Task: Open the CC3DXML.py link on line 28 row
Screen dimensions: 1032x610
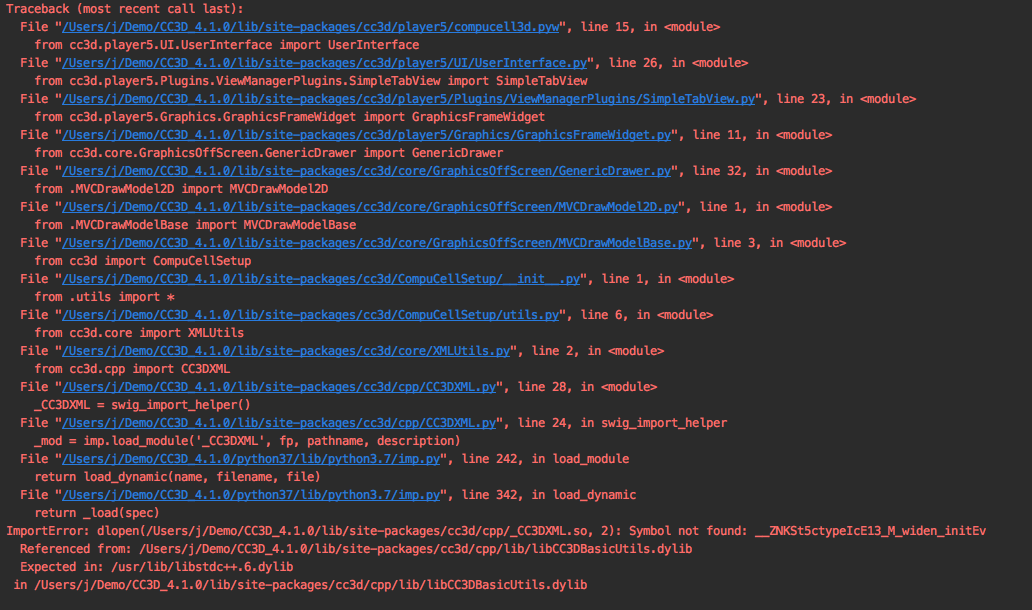Action: point(279,387)
